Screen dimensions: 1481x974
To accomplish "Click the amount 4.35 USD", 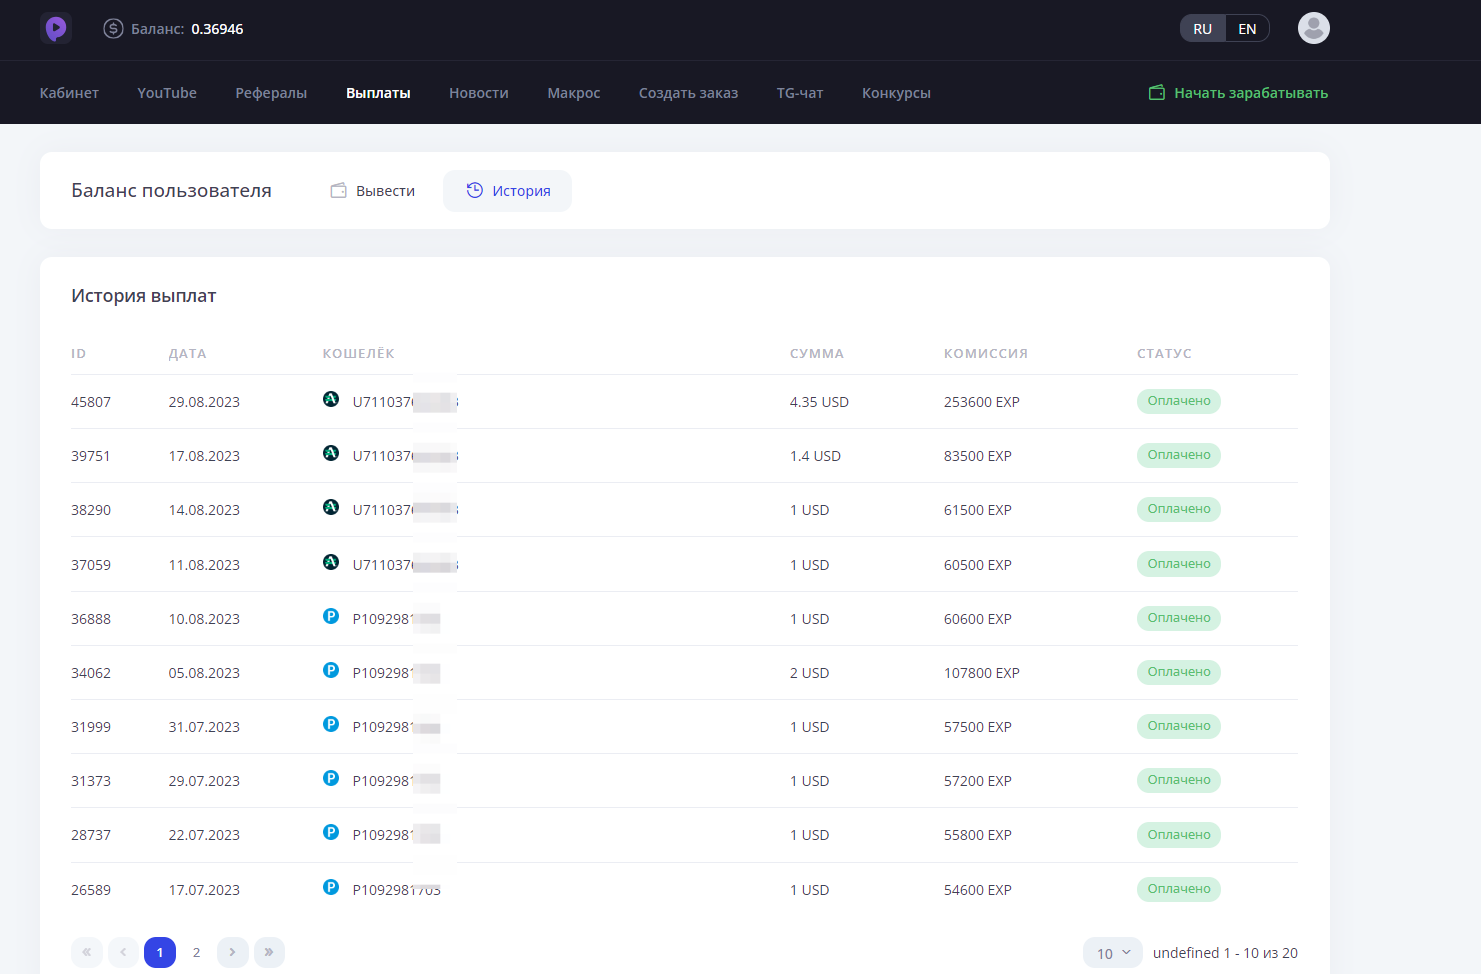I will (819, 402).
